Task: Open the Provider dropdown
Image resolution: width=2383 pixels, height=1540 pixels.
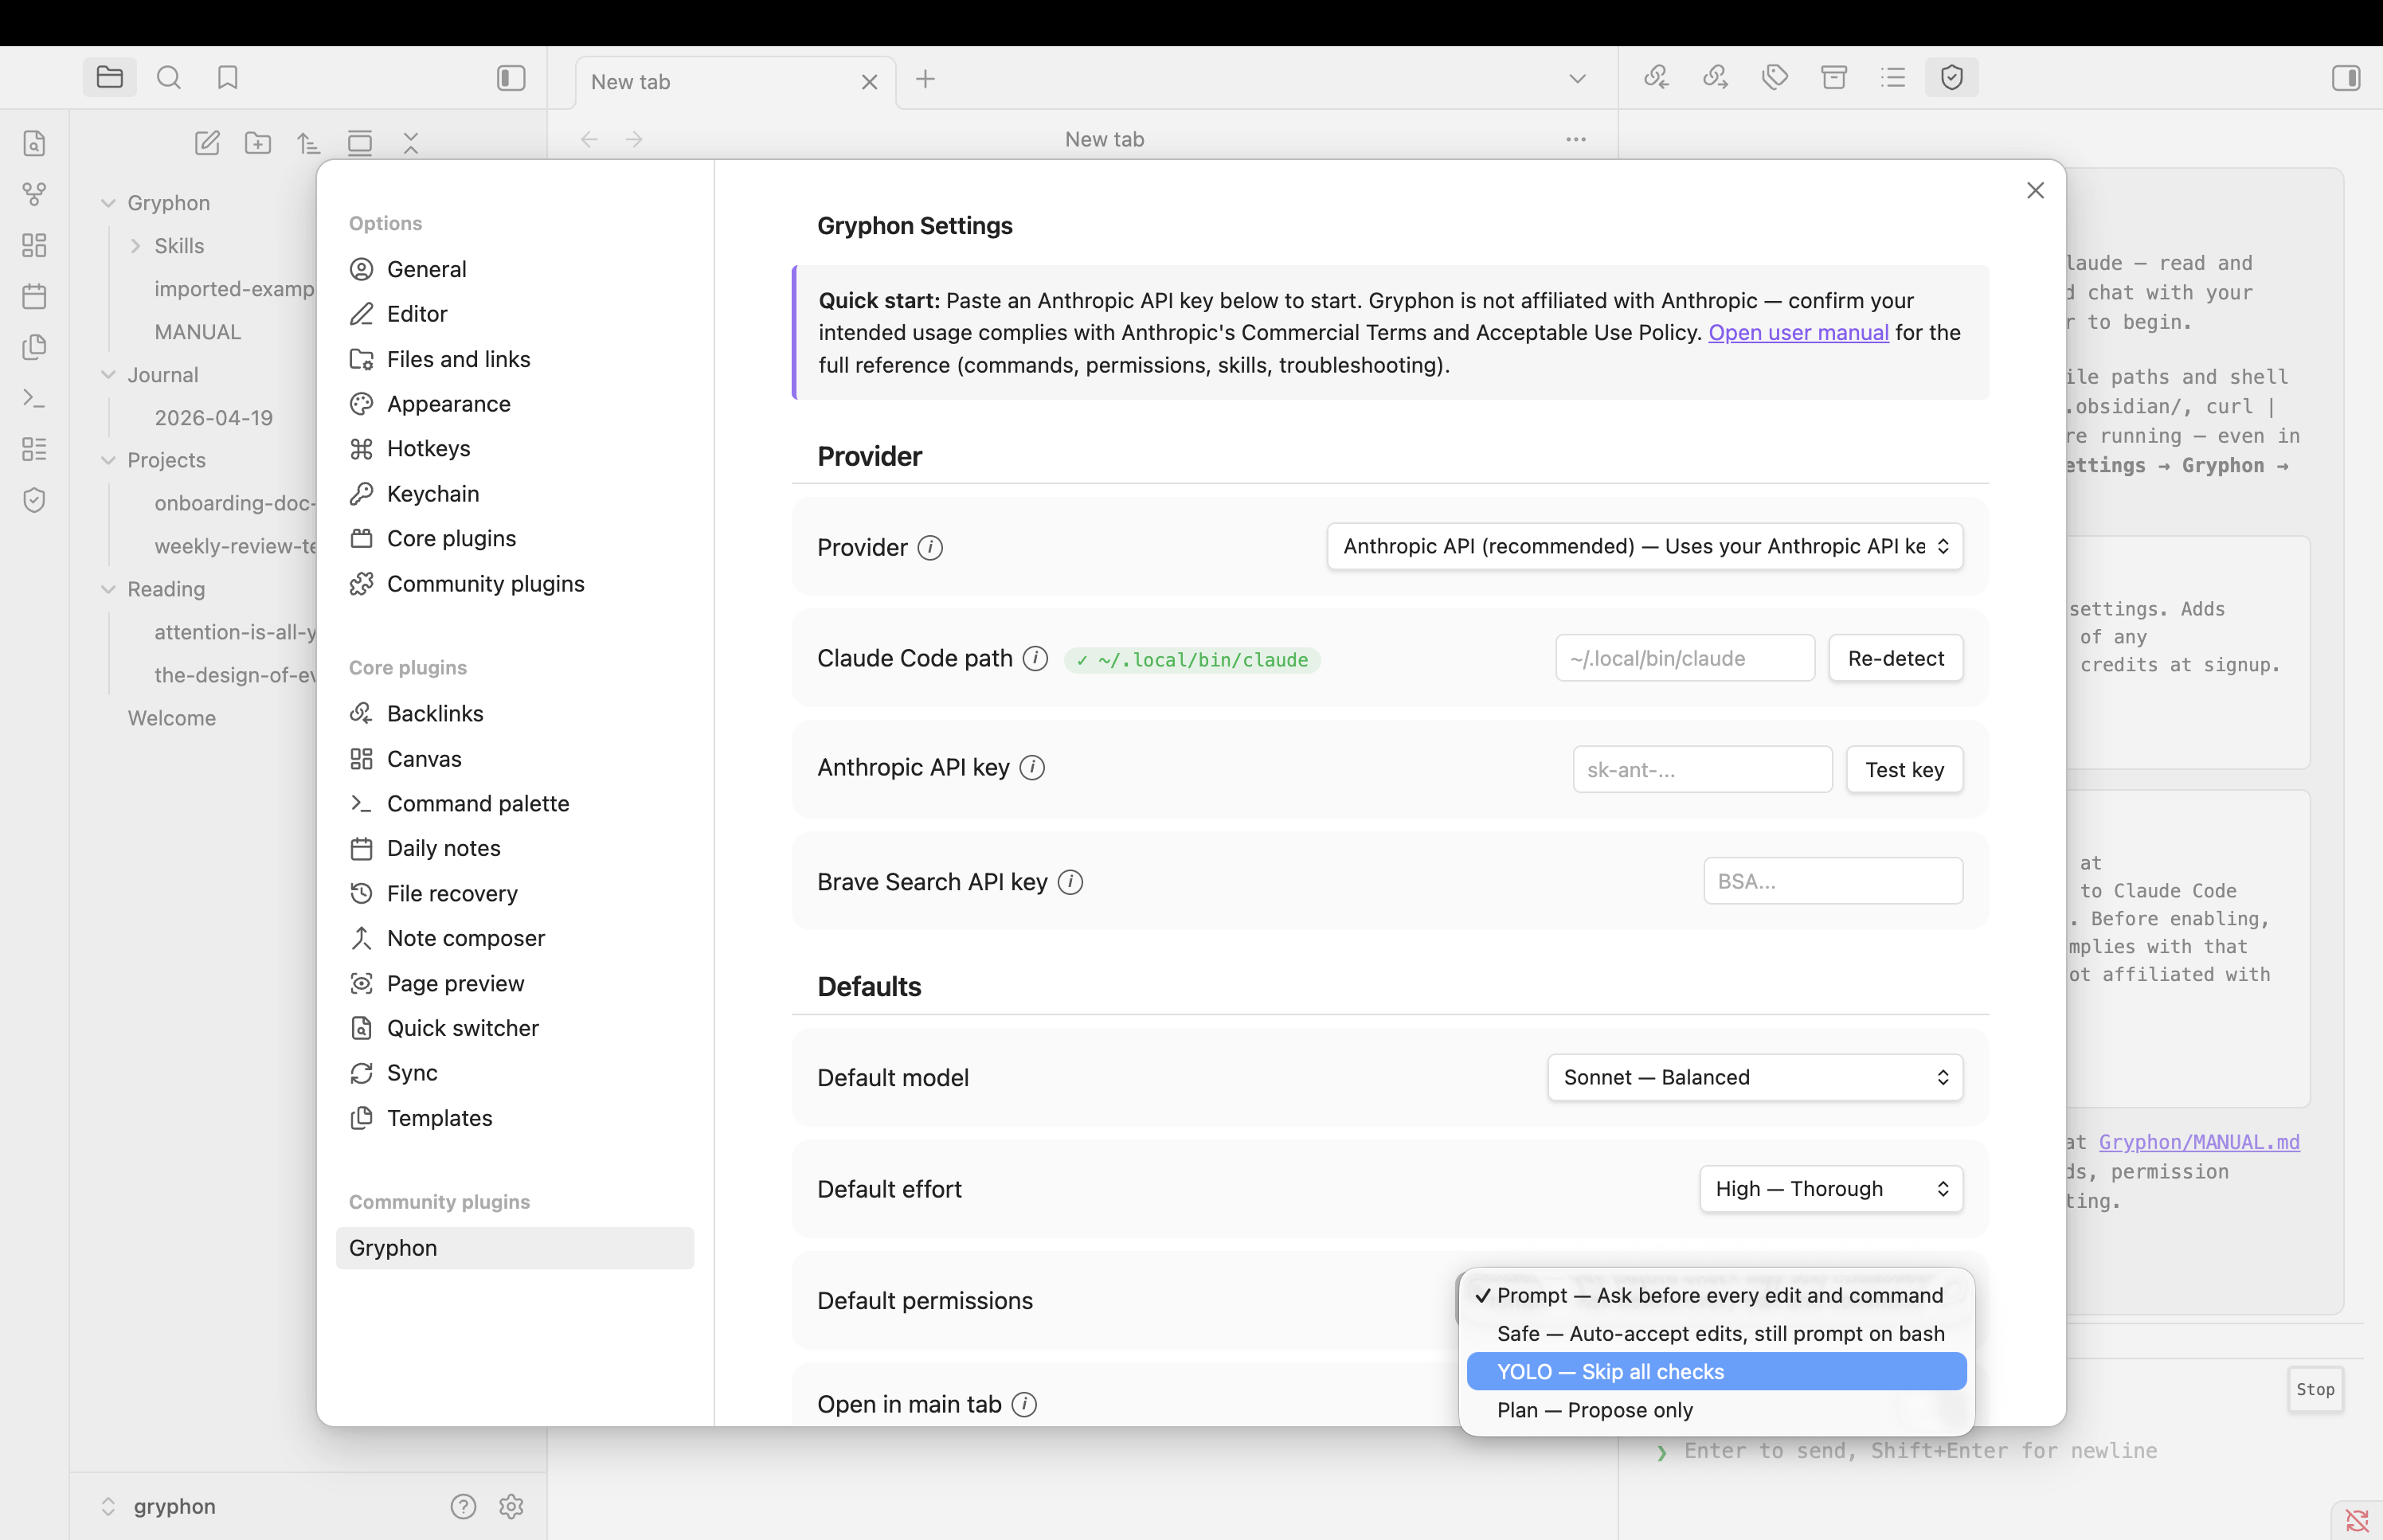Action: [1645, 547]
